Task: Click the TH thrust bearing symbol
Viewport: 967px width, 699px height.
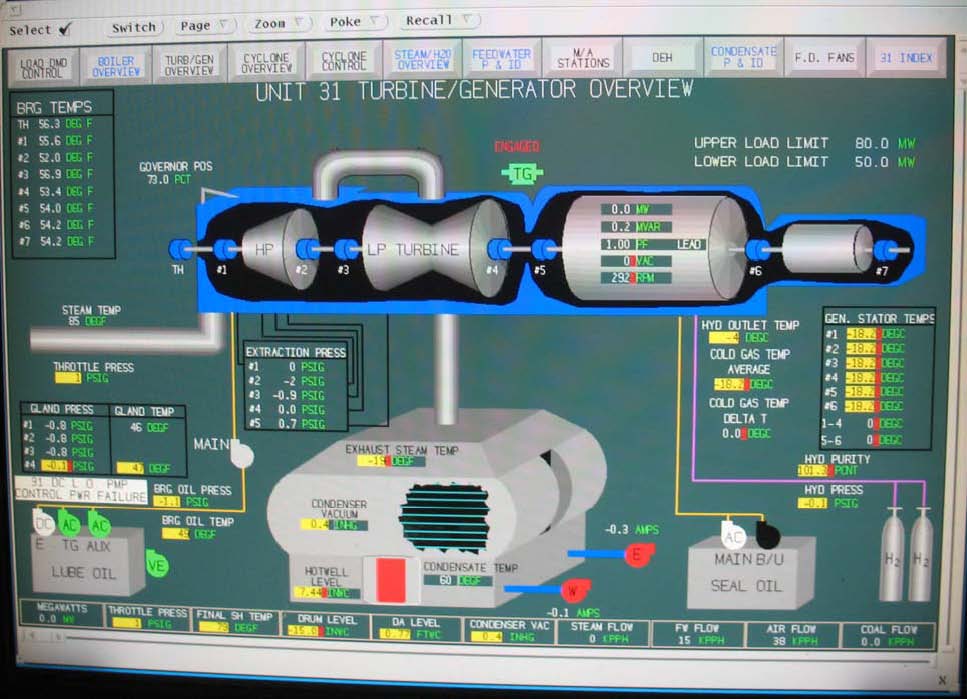Action: (x=179, y=249)
